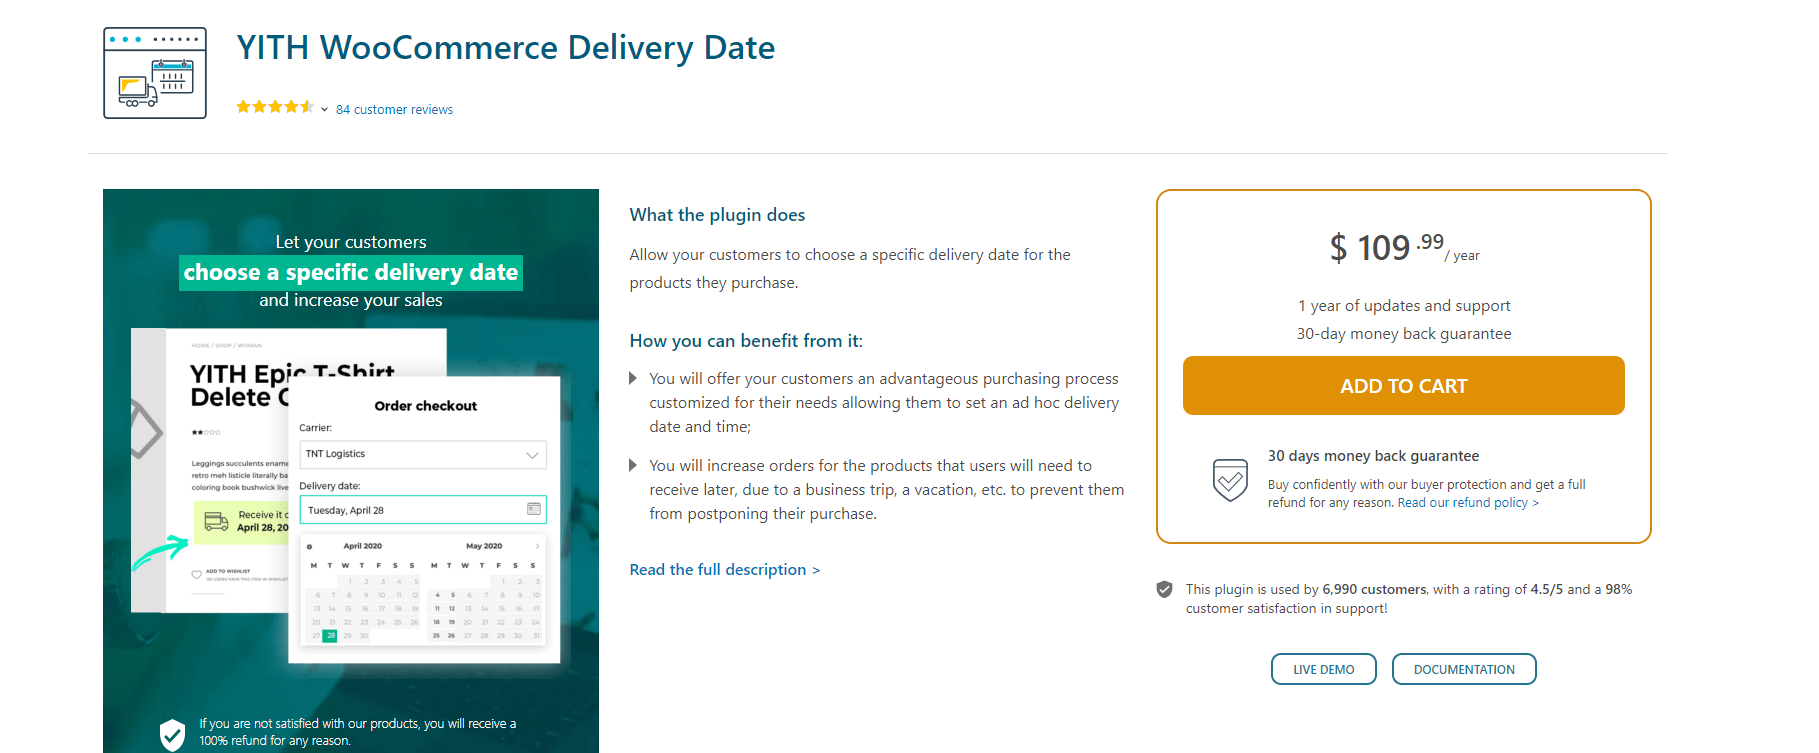
Task: Select April 28 on the calendar
Action: (x=331, y=634)
